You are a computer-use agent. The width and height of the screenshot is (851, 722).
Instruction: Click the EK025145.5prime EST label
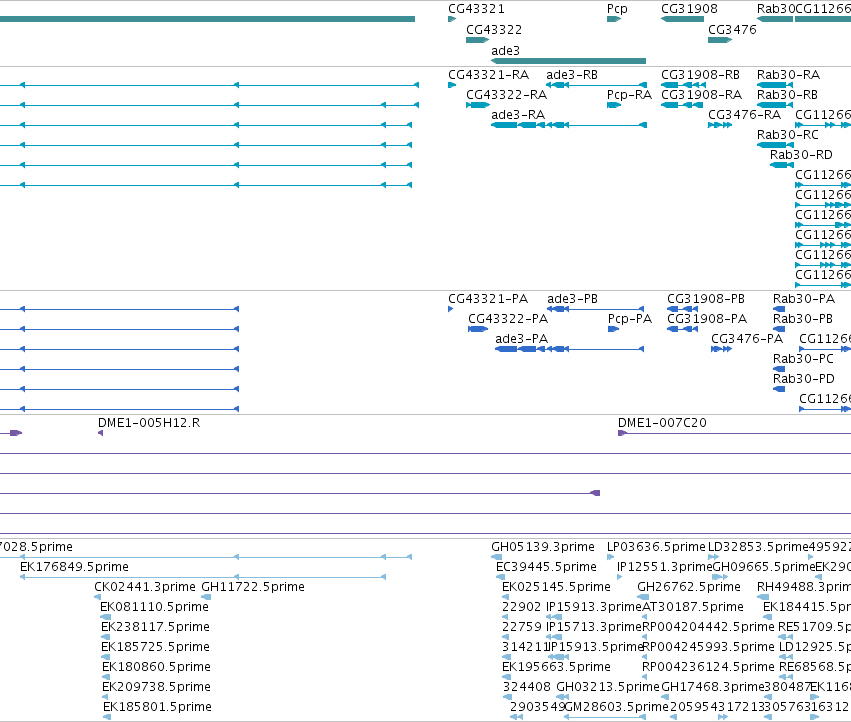[556, 587]
